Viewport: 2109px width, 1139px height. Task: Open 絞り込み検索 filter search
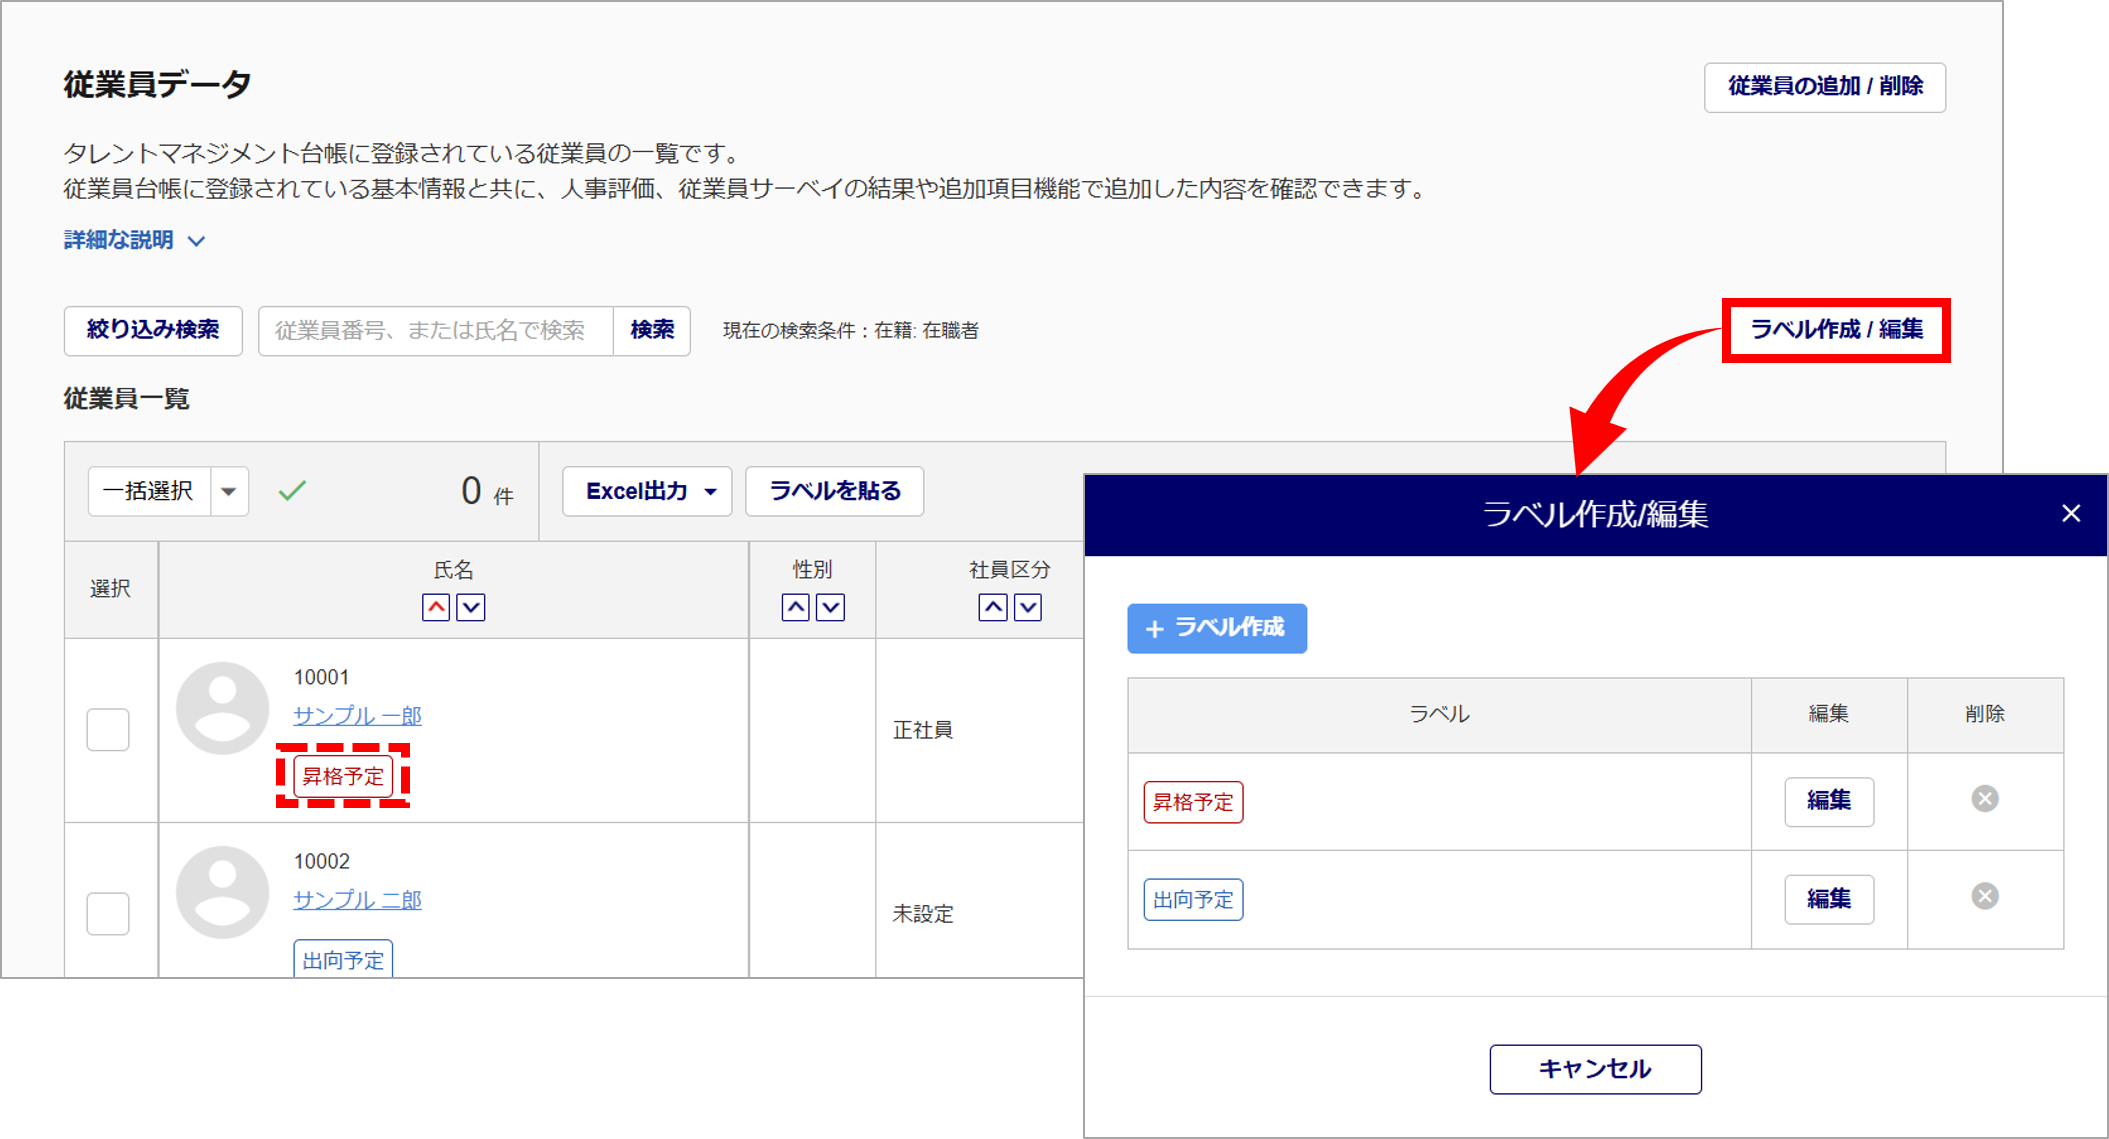click(153, 330)
